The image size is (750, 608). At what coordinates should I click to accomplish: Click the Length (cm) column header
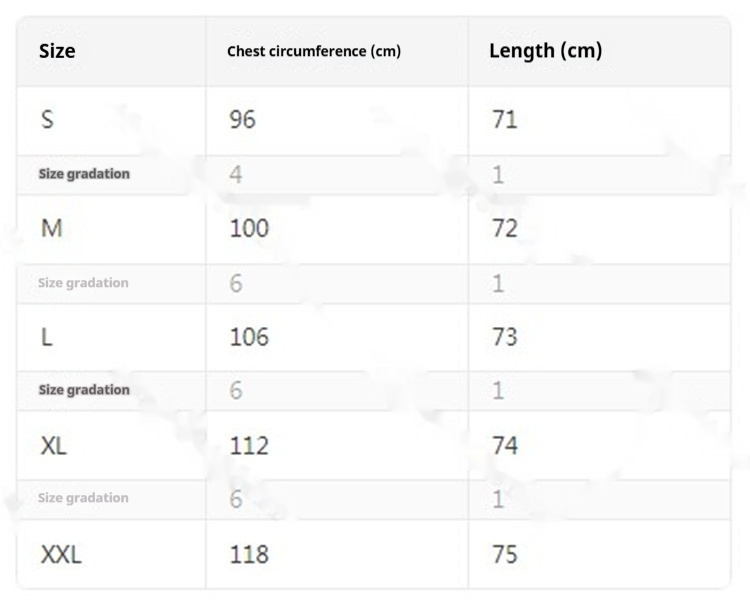click(545, 51)
